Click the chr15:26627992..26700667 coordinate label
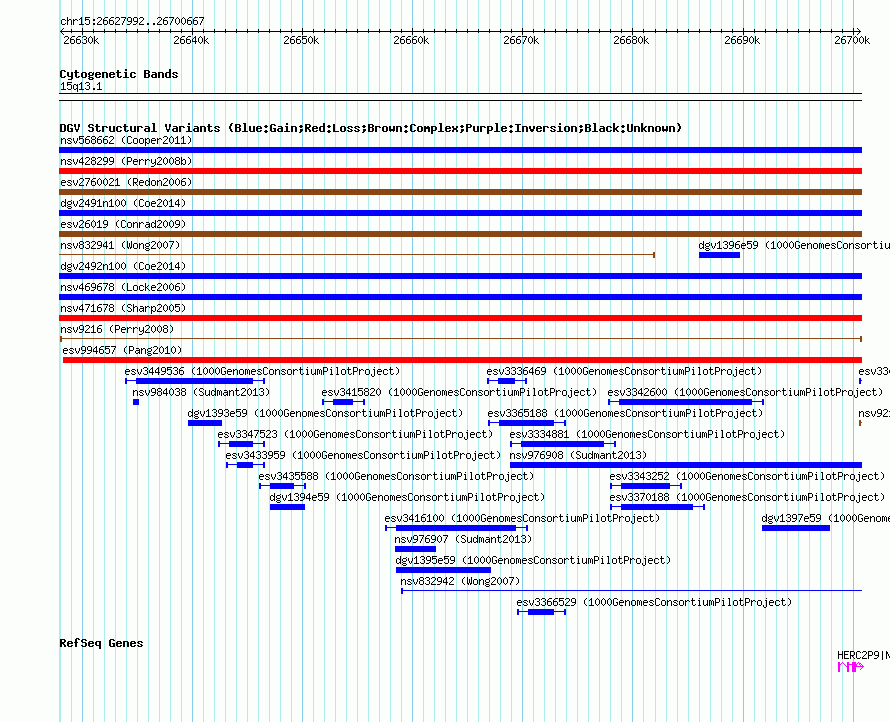This screenshot has height=722, width=890. 132,22
